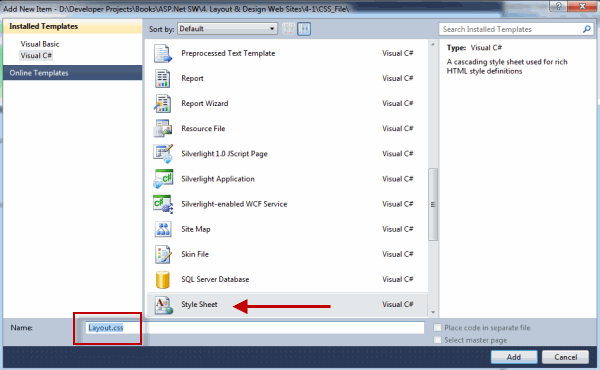Click Visual C# label in Skin File row

tap(398, 254)
